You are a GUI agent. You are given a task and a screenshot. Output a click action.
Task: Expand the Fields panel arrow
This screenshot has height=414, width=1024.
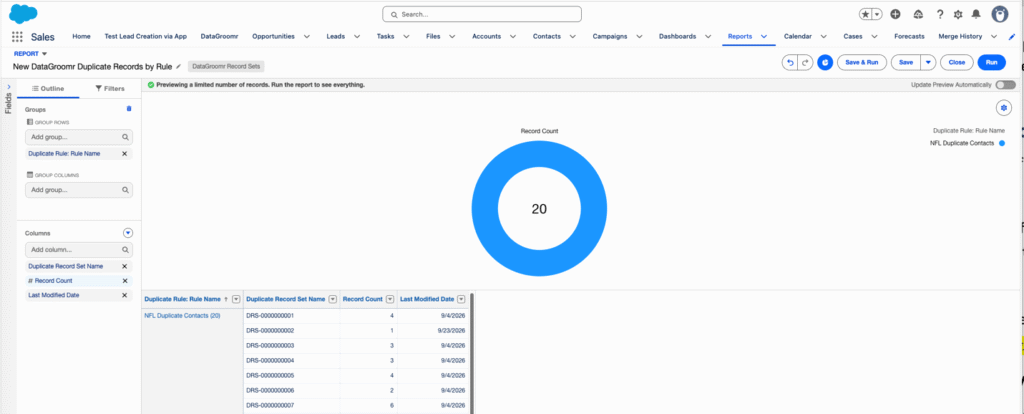pyautogui.click(x=8, y=87)
